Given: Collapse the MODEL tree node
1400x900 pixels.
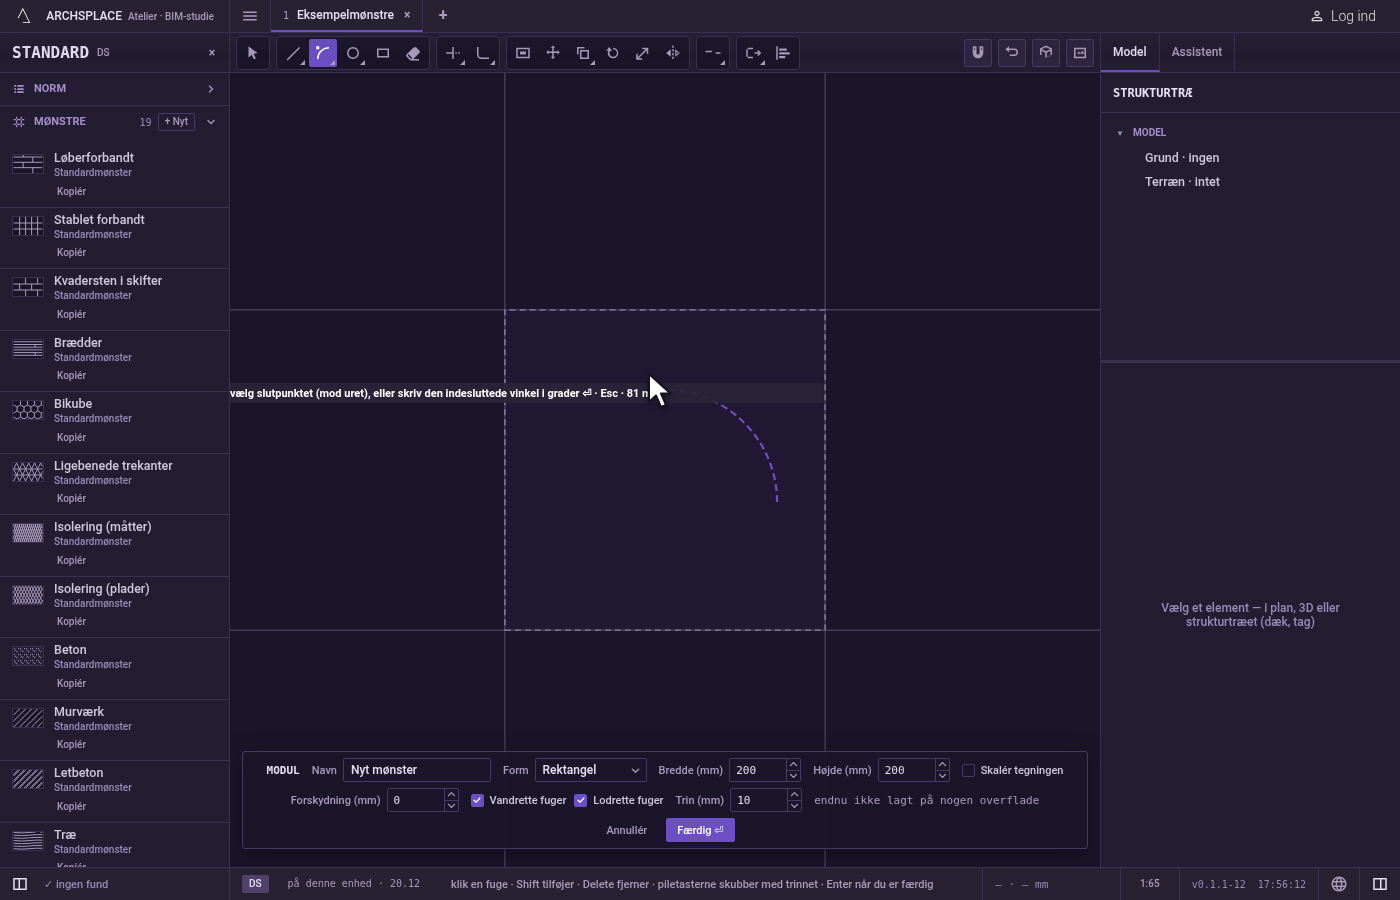Looking at the screenshot, I should (x=1120, y=133).
